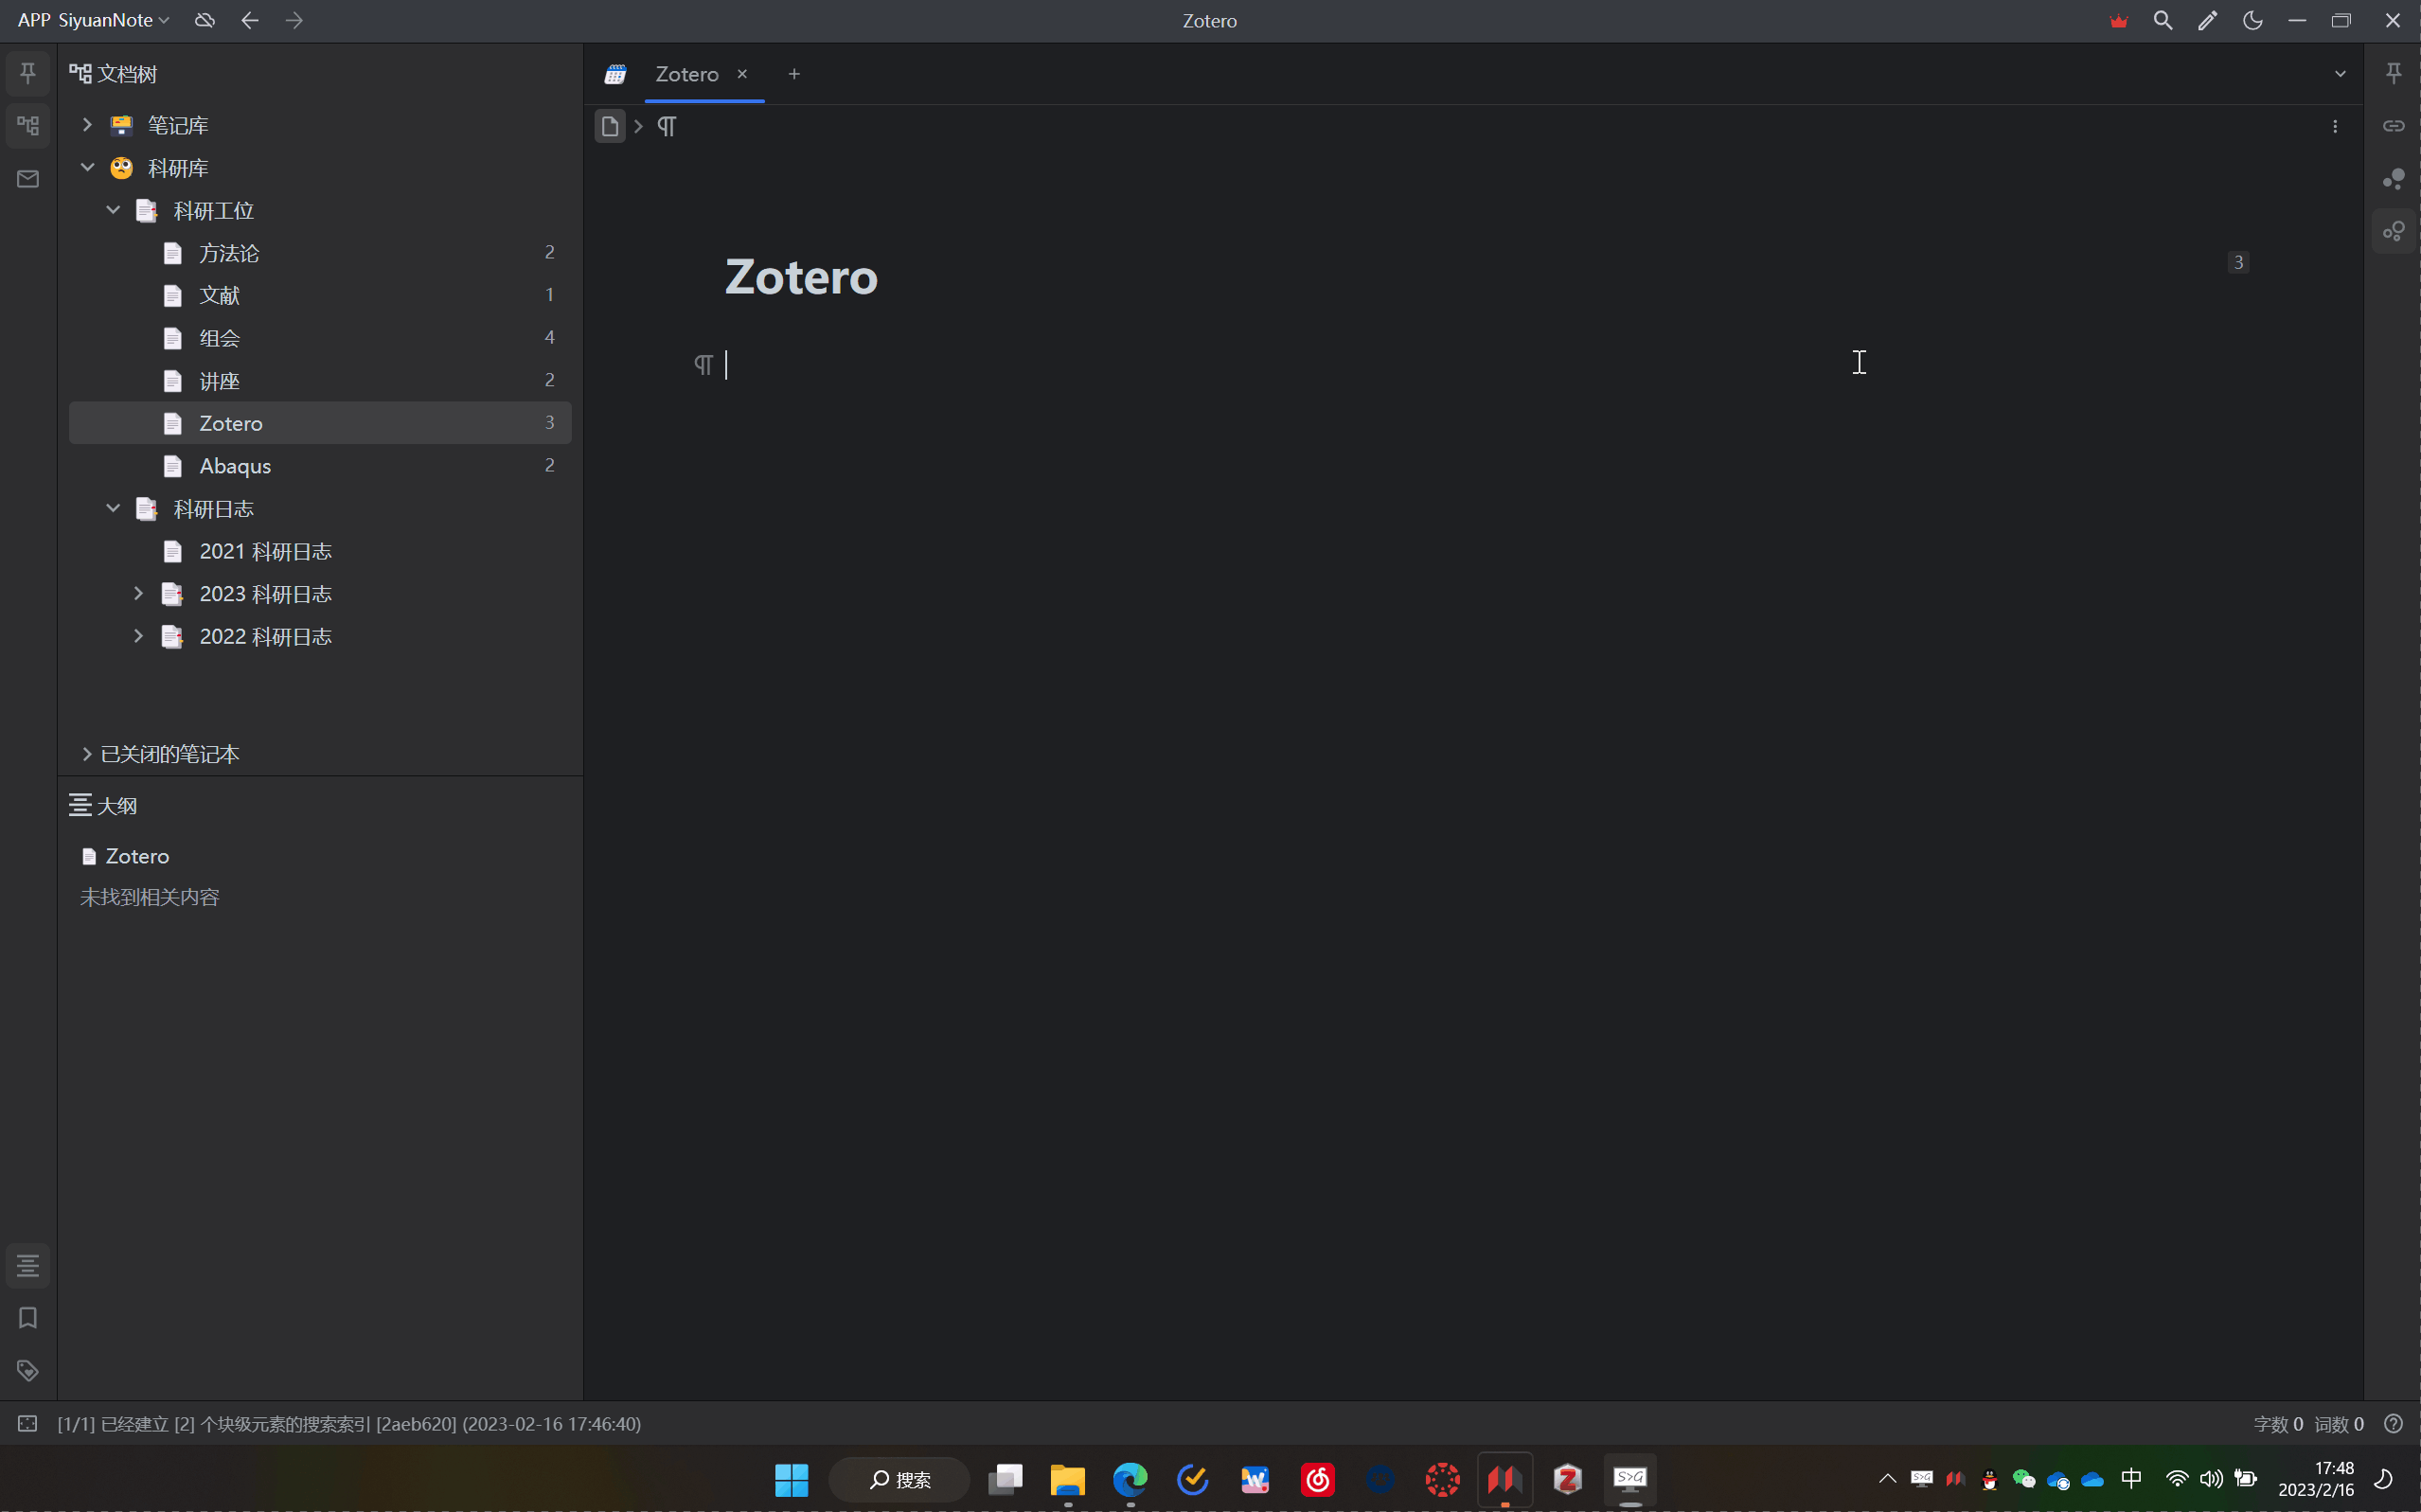Click the red crown membership icon
Viewport: 2421px width, 1512px height.
(x=2118, y=21)
